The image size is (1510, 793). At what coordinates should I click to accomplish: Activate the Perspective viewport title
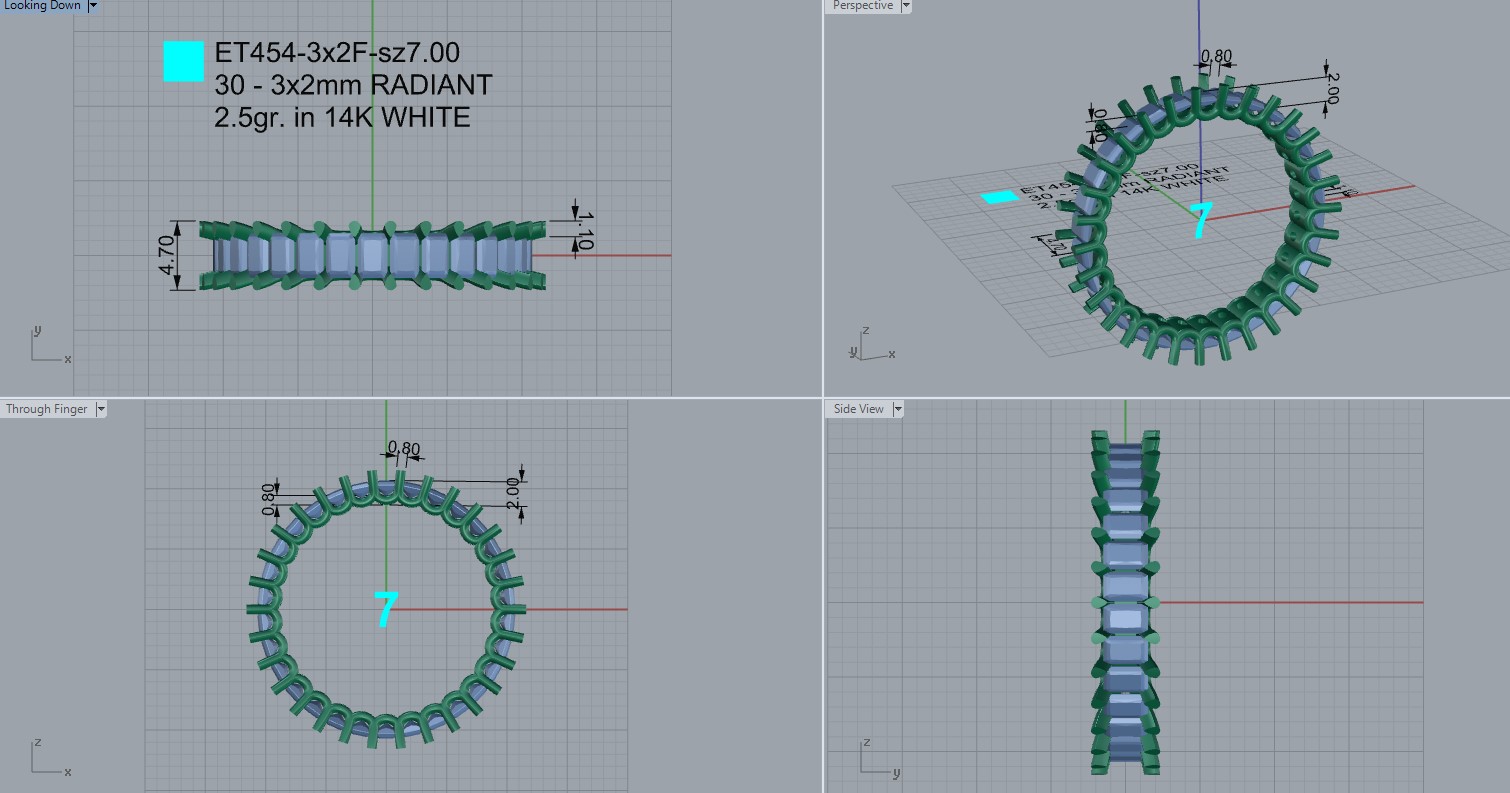tap(862, 6)
